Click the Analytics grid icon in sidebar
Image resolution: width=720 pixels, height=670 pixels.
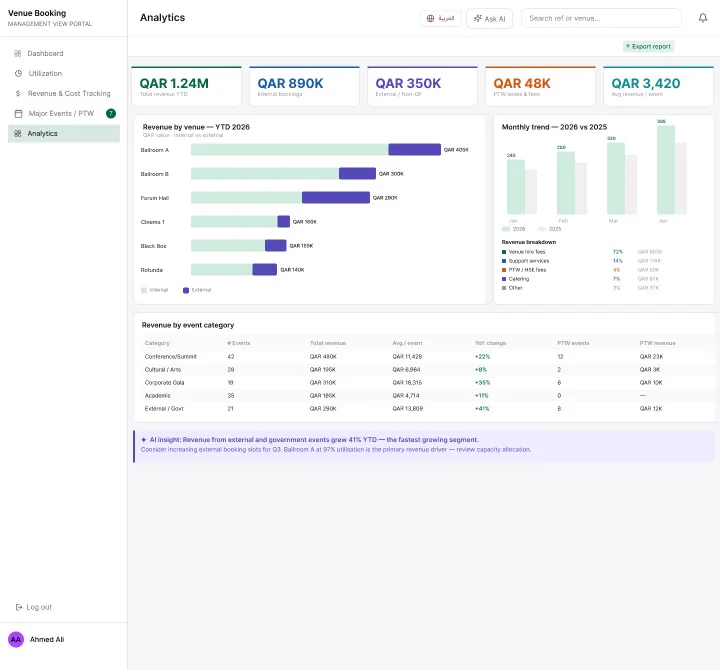pyautogui.click(x=18, y=134)
